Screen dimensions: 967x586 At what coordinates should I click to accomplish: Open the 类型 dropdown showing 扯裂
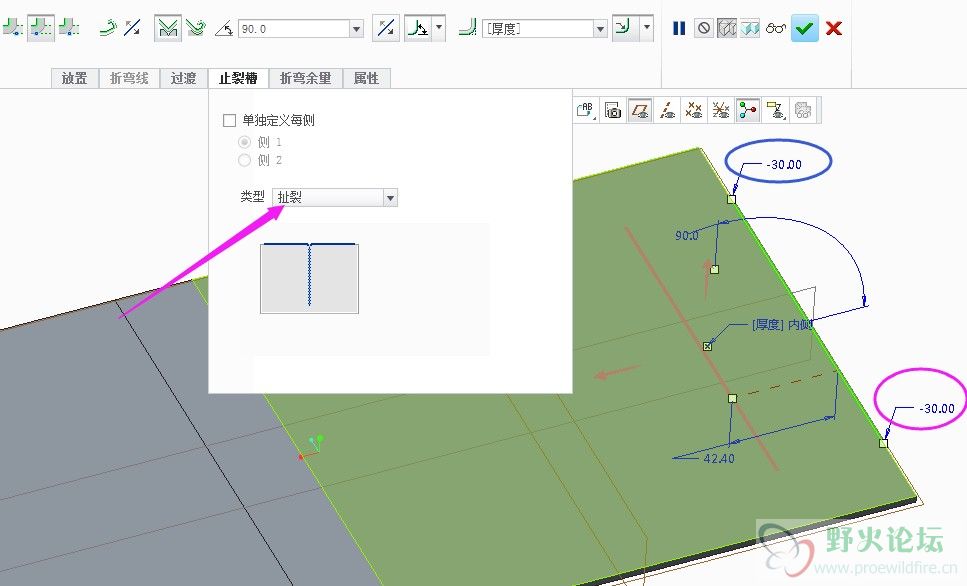(390, 198)
